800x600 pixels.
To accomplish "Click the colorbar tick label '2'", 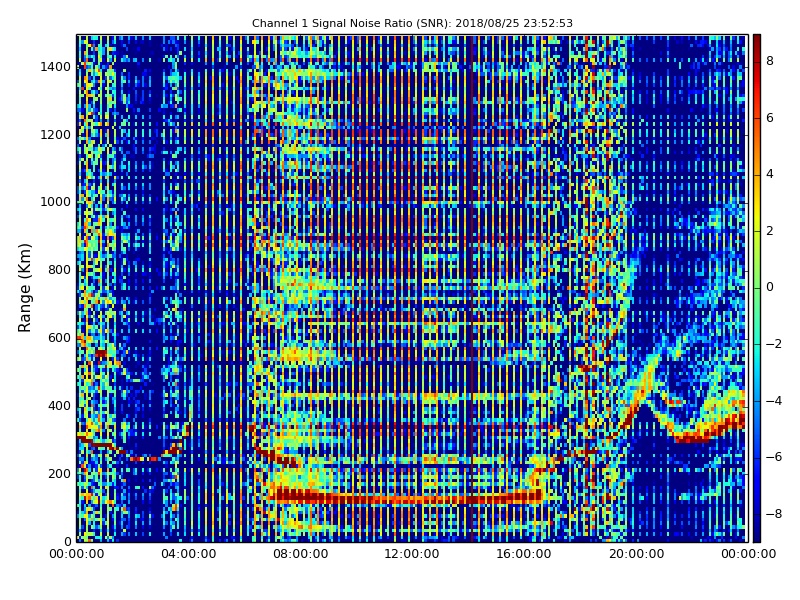I will pos(770,231).
